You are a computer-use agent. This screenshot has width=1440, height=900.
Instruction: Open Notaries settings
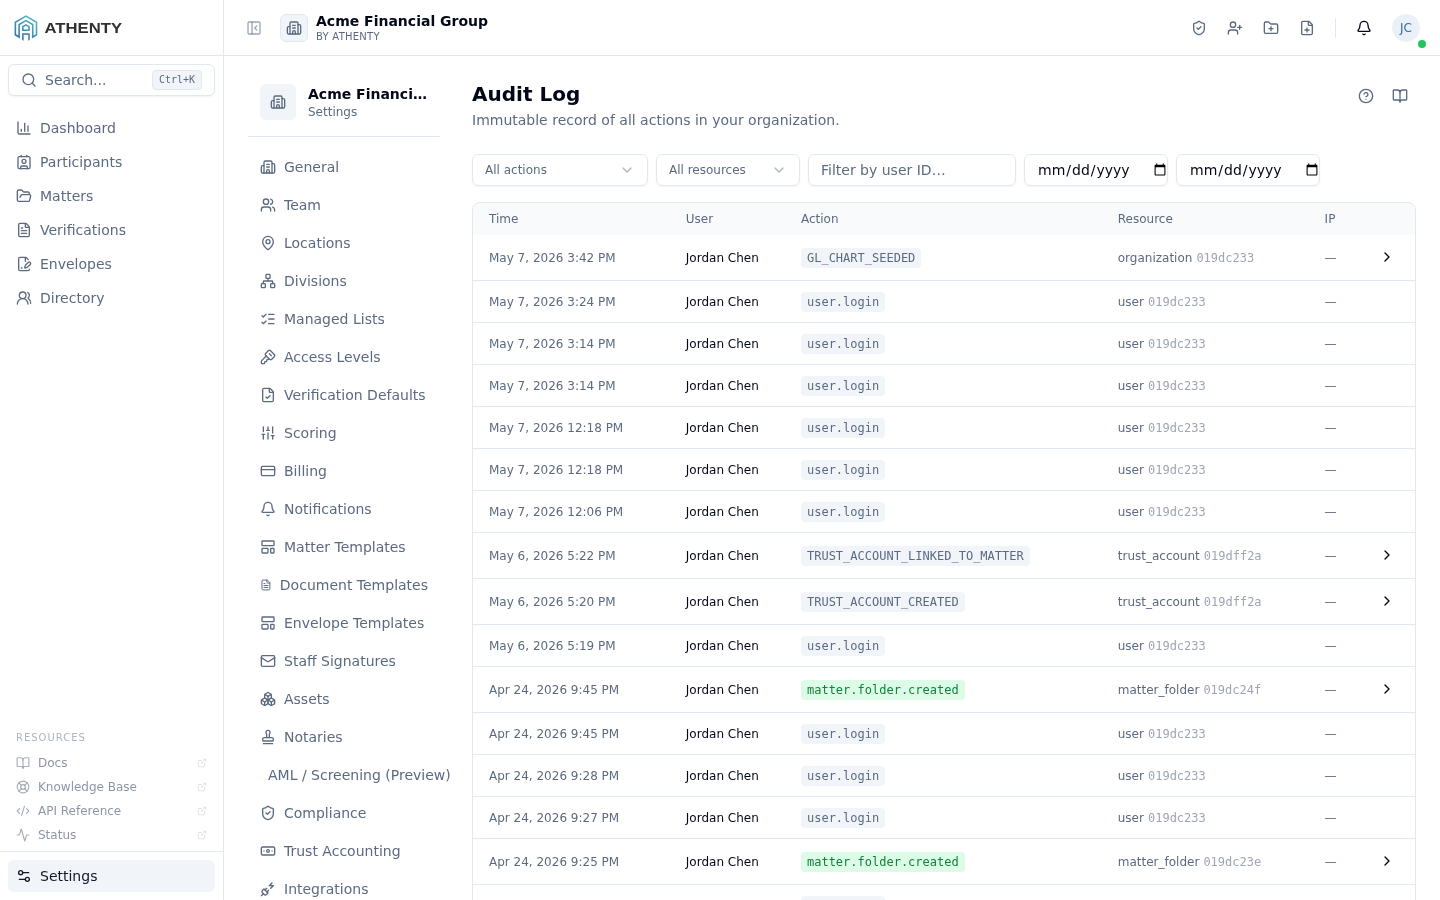coord(344,737)
